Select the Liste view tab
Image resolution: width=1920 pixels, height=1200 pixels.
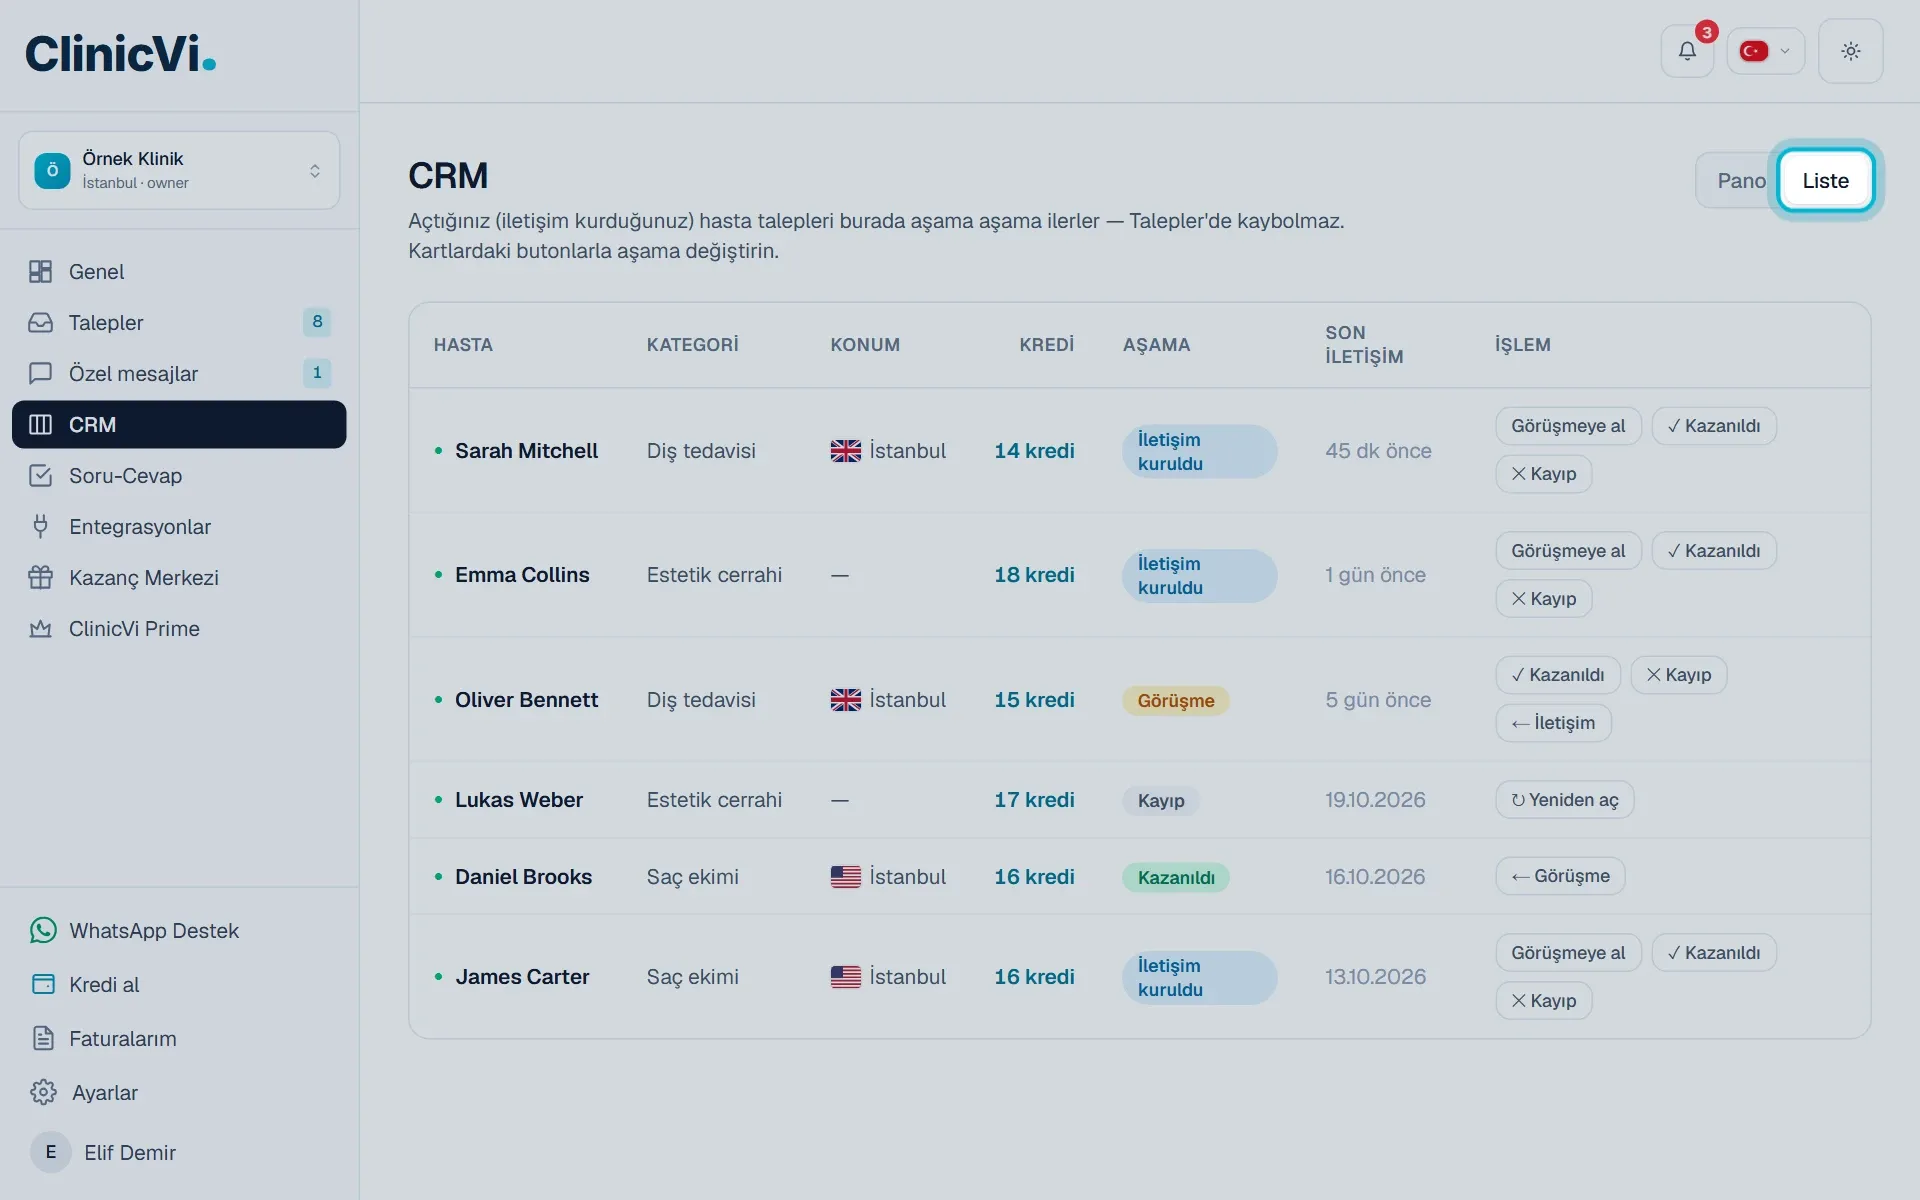click(1825, 181)
